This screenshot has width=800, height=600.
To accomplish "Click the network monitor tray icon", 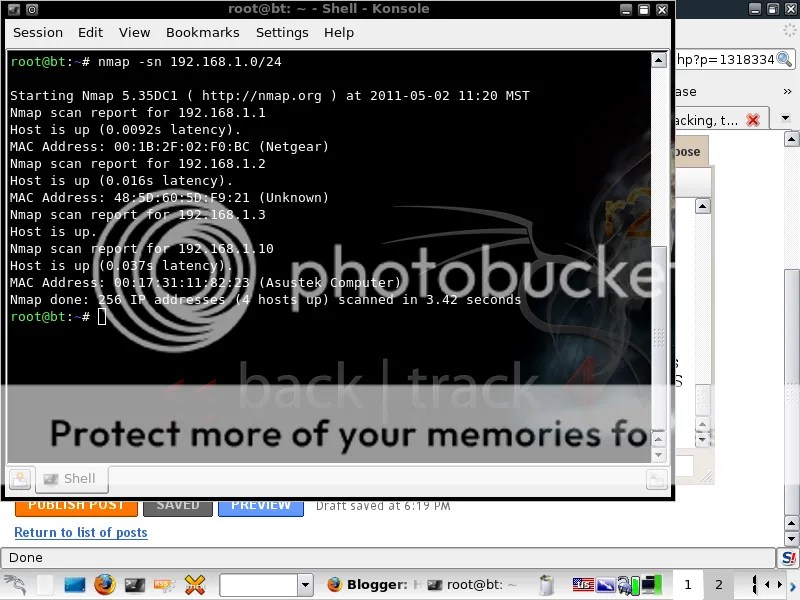I will pyautogui.click(x=629, y=585).
